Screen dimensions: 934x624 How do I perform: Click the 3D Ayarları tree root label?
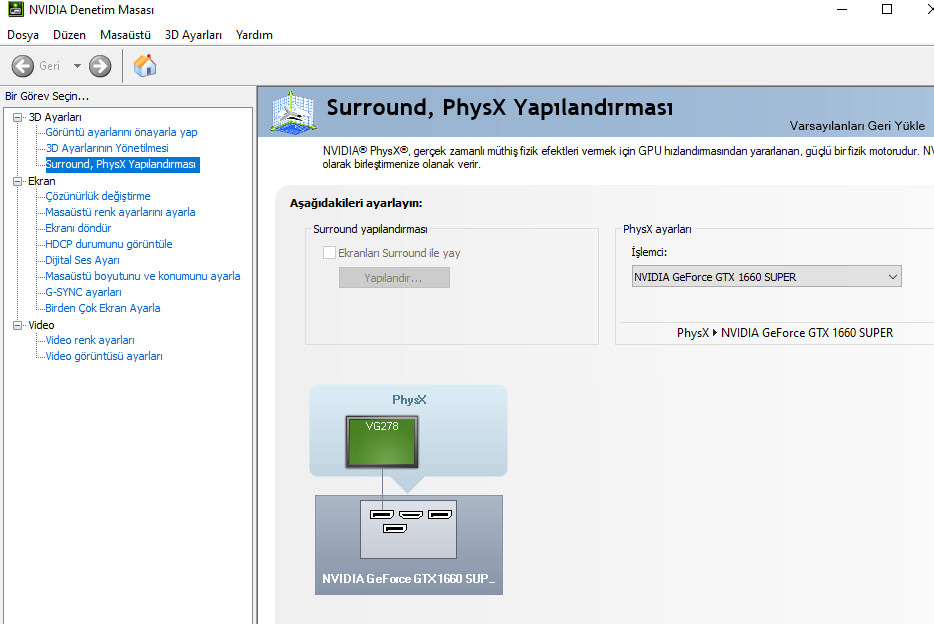tap(55, 117)
